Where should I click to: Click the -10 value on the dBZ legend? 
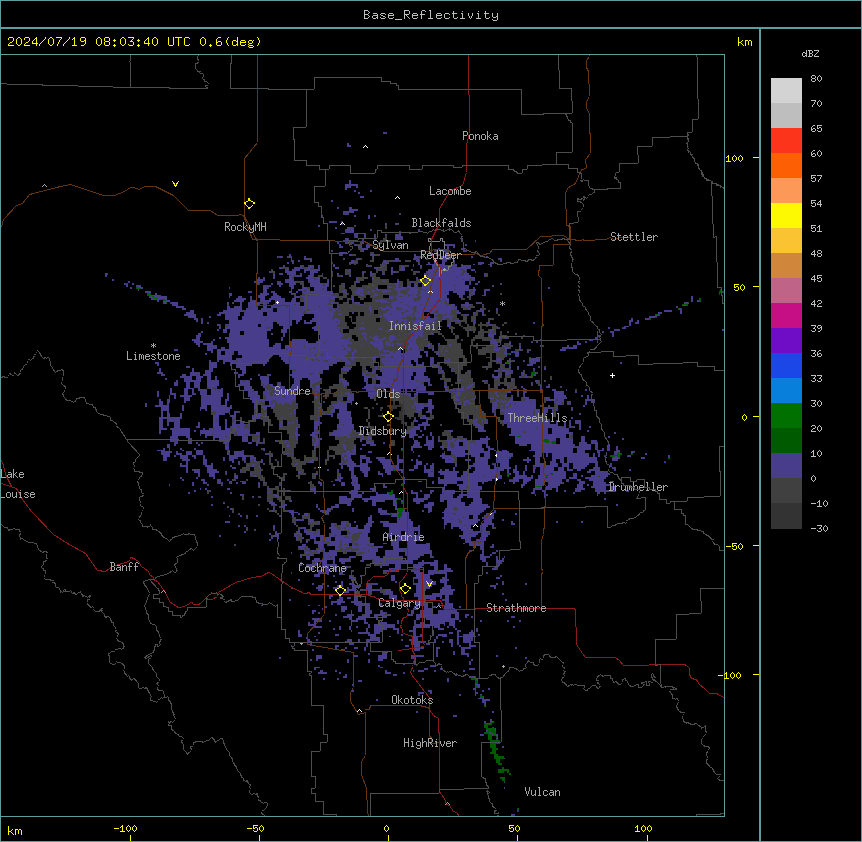pyautogui.click(x=819, y=503)
